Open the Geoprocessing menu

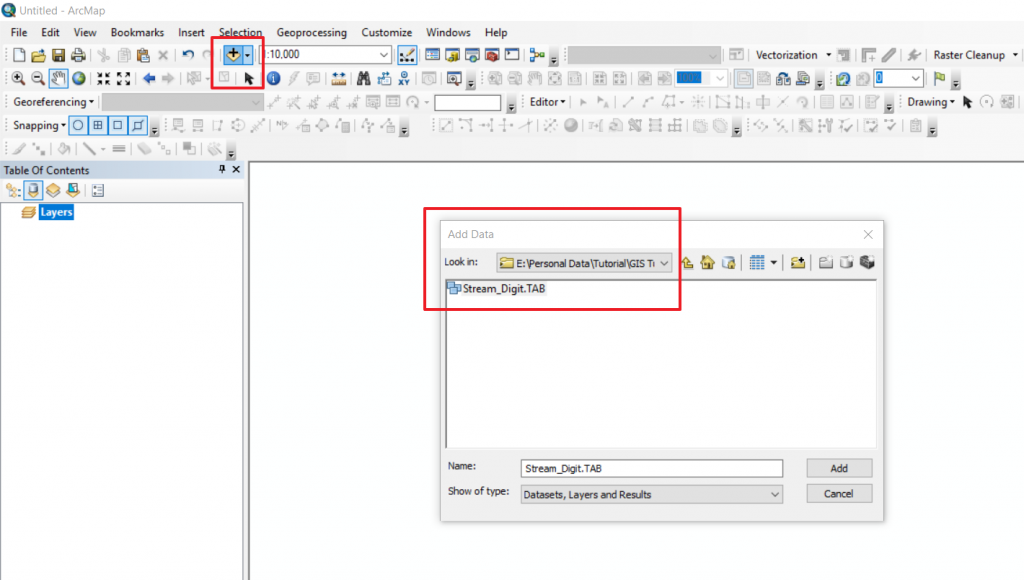[311, 32]
